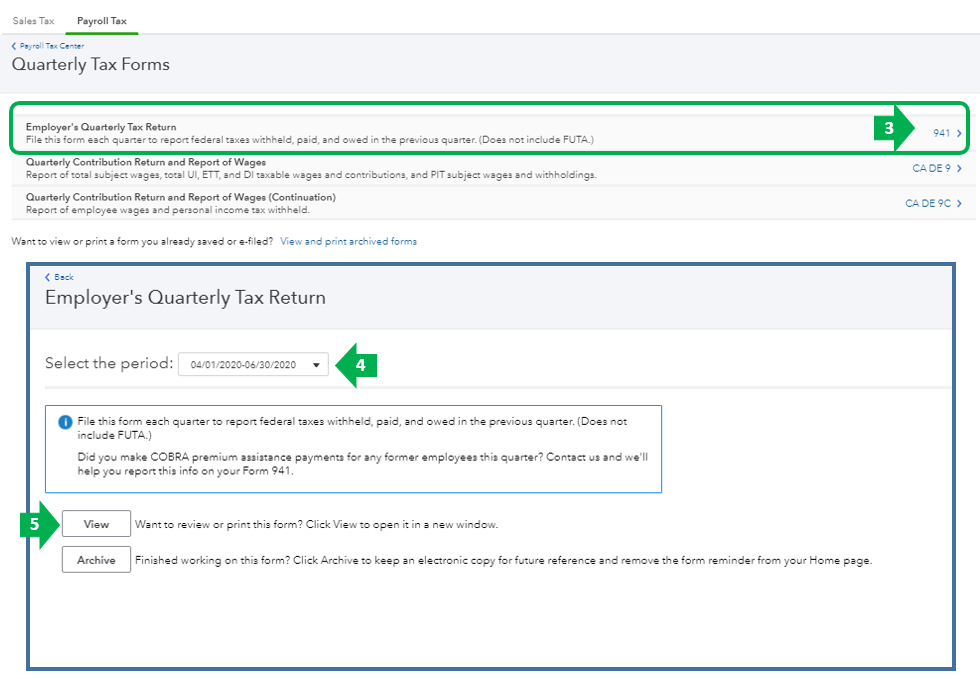
Task: Click the chevron beside CA DE 9
Action: 959,168
